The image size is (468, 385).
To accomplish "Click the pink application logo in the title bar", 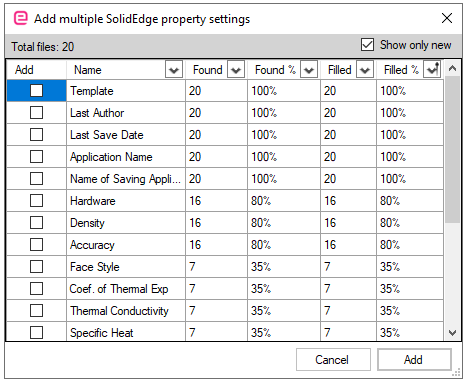I will coord(21,18).
